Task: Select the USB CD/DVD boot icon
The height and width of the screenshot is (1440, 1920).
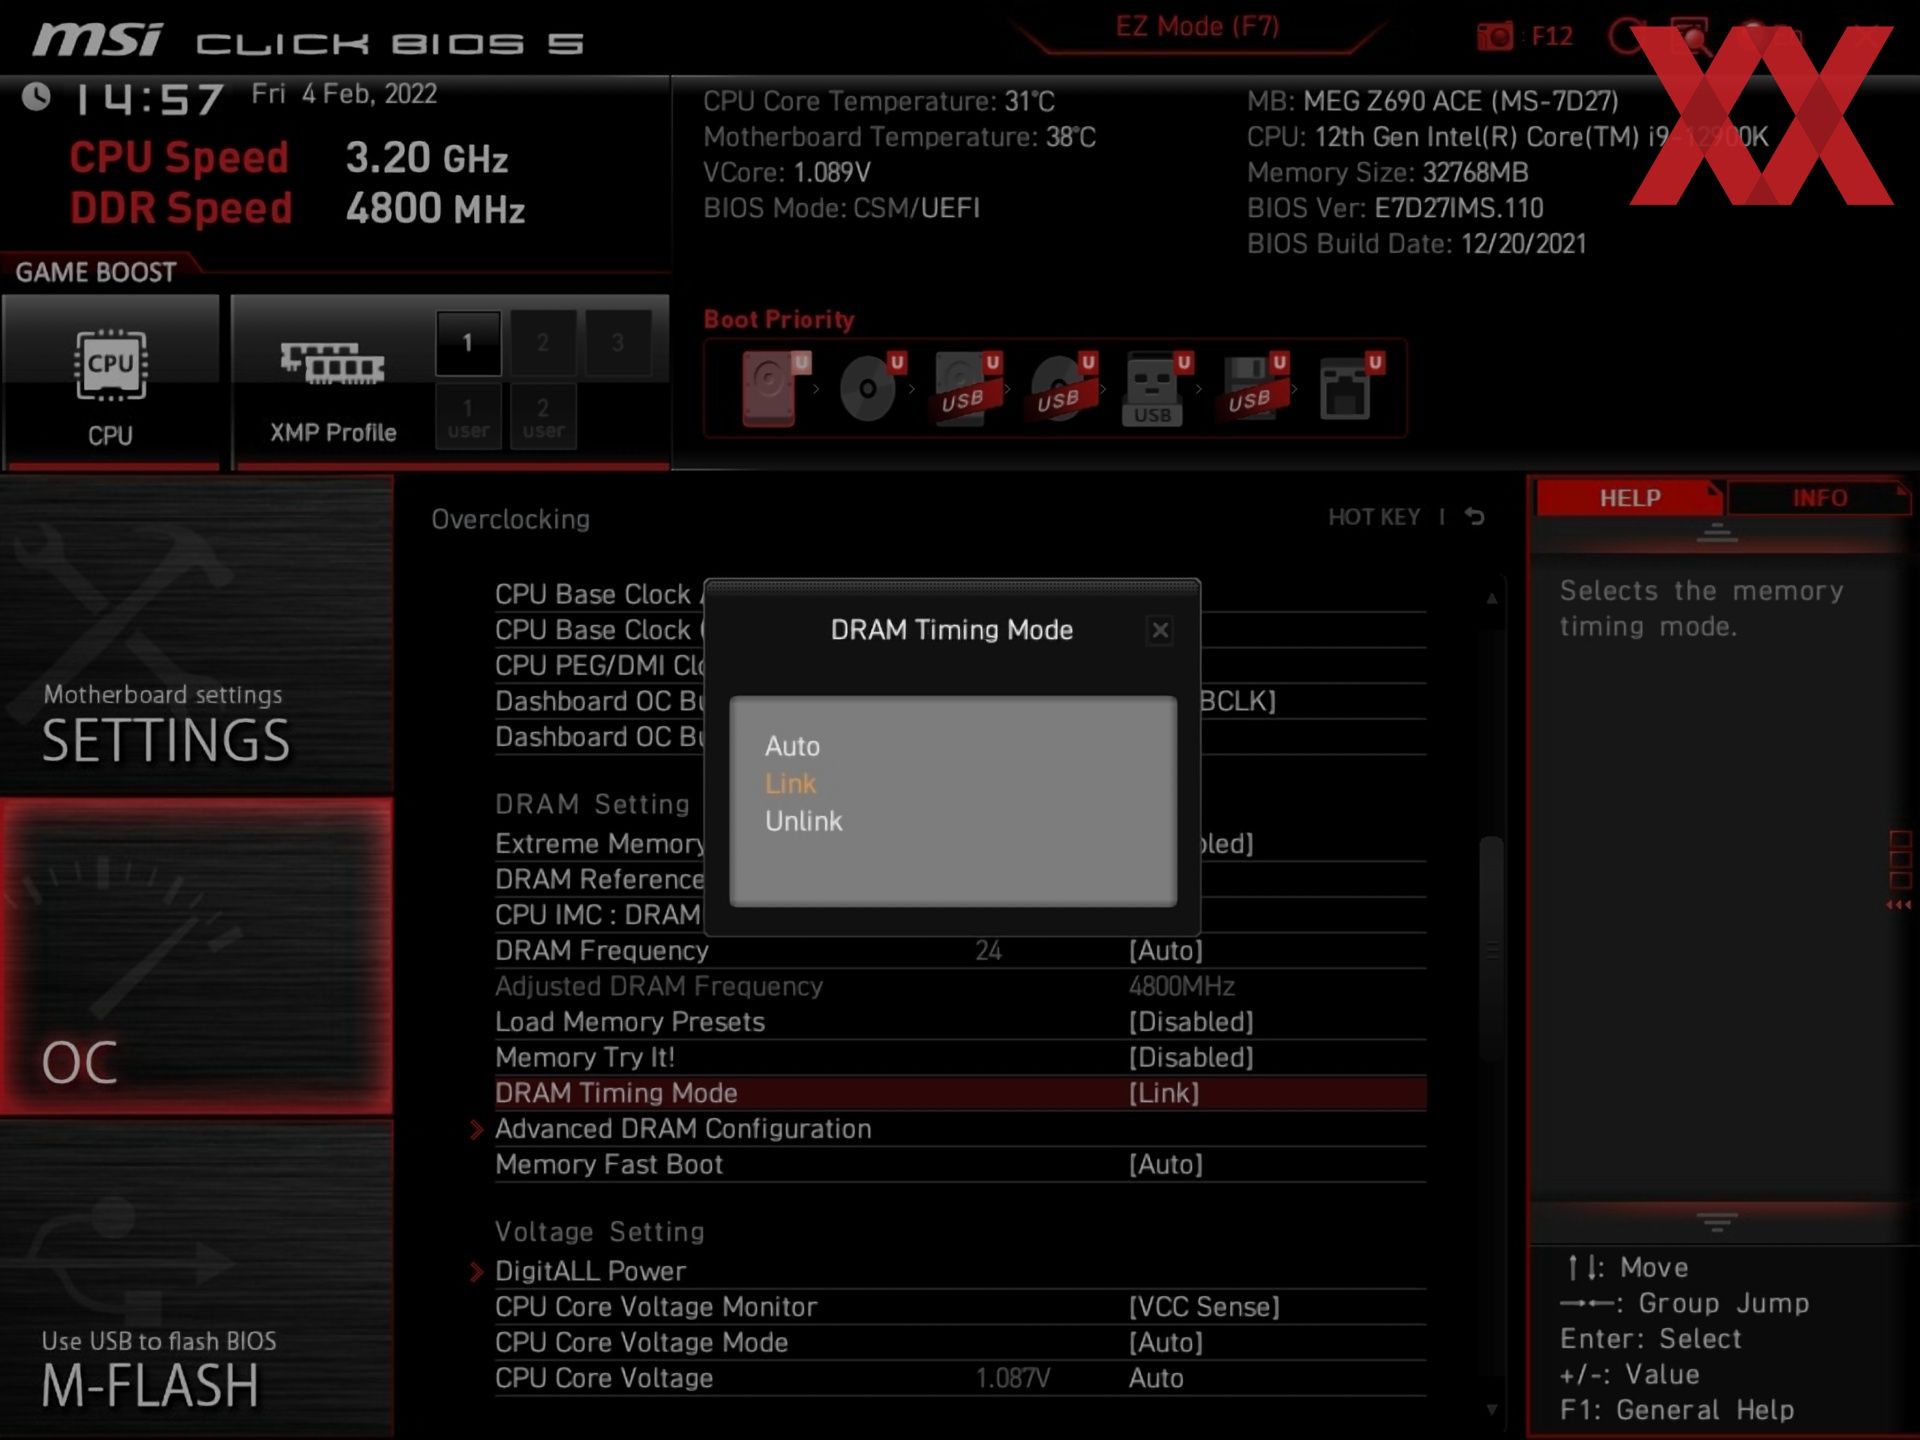Action: click(1062, 388)
